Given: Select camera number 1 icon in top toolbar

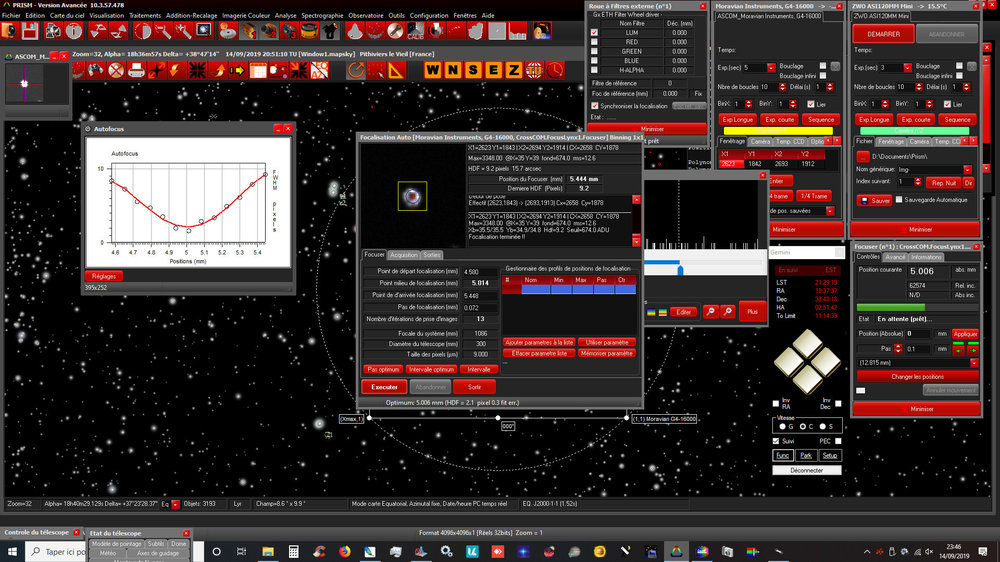Looking at the screenshot, I should [248, 31].
